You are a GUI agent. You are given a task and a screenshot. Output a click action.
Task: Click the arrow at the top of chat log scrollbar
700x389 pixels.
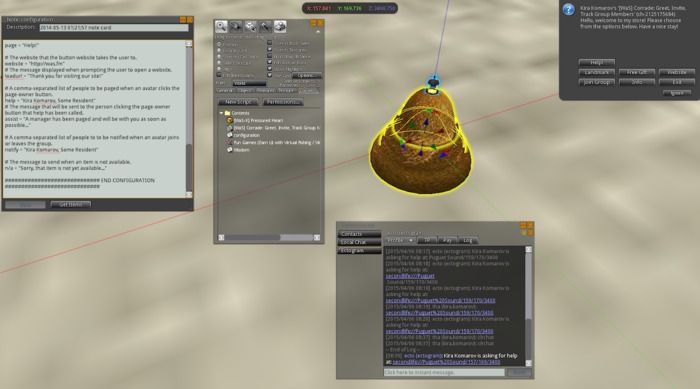click(529, 250)
